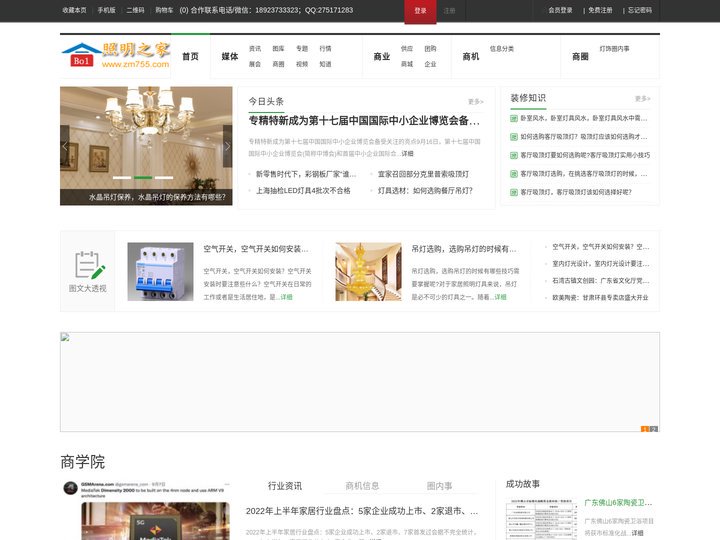The width and height of the screenshot is (720, 540).
Task: Click the chandelier carousel image
Action: (146, 138)
